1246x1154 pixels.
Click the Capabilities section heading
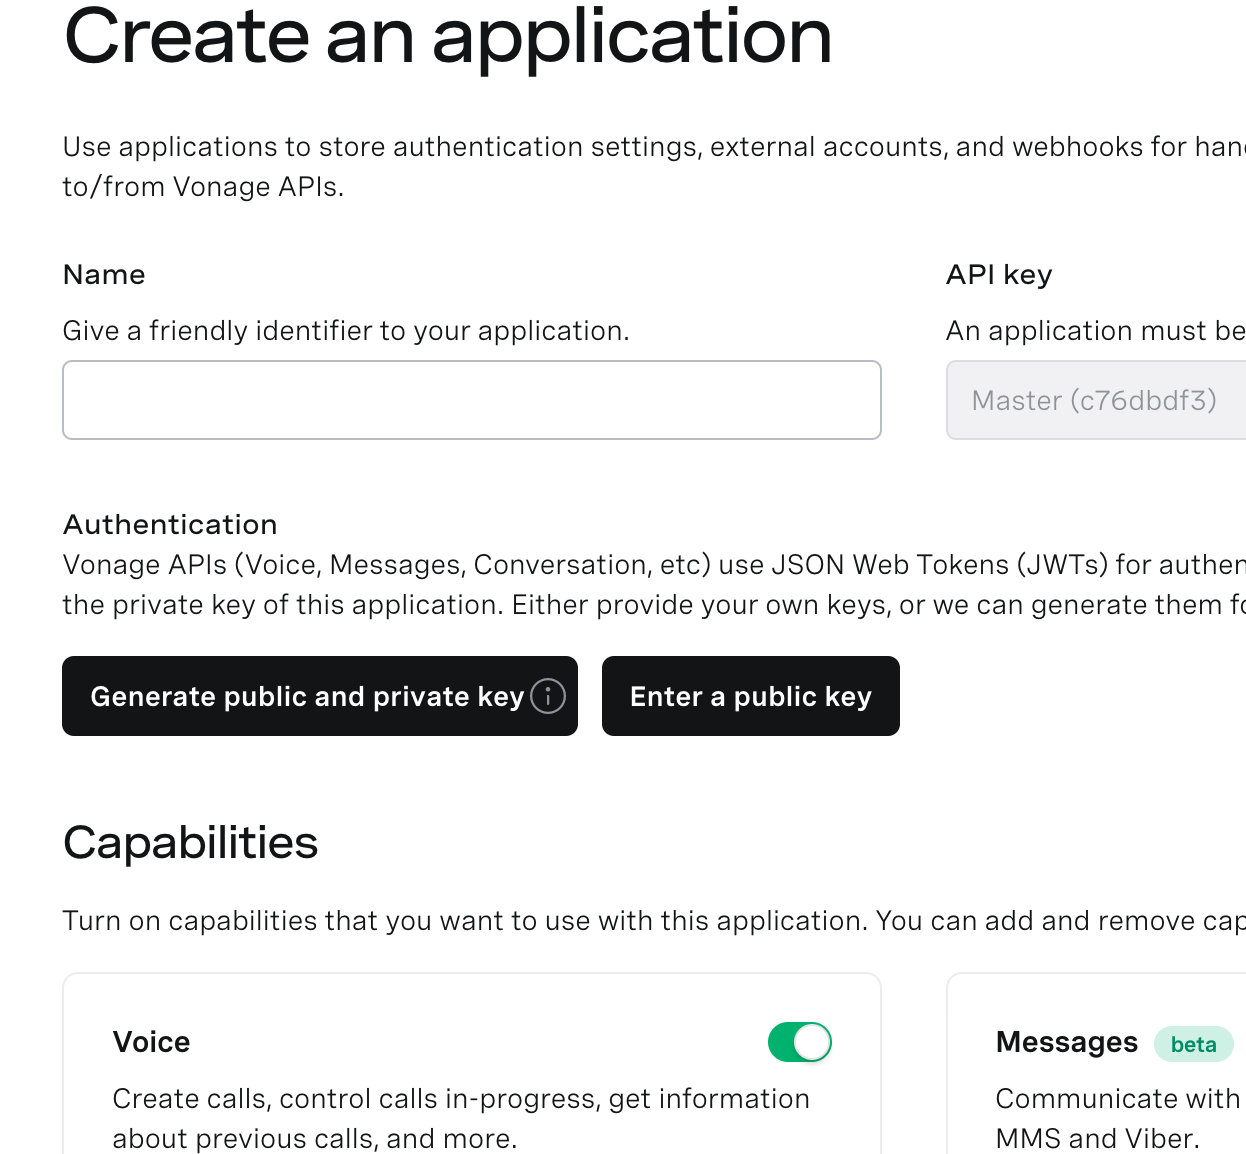pos(191,843)
